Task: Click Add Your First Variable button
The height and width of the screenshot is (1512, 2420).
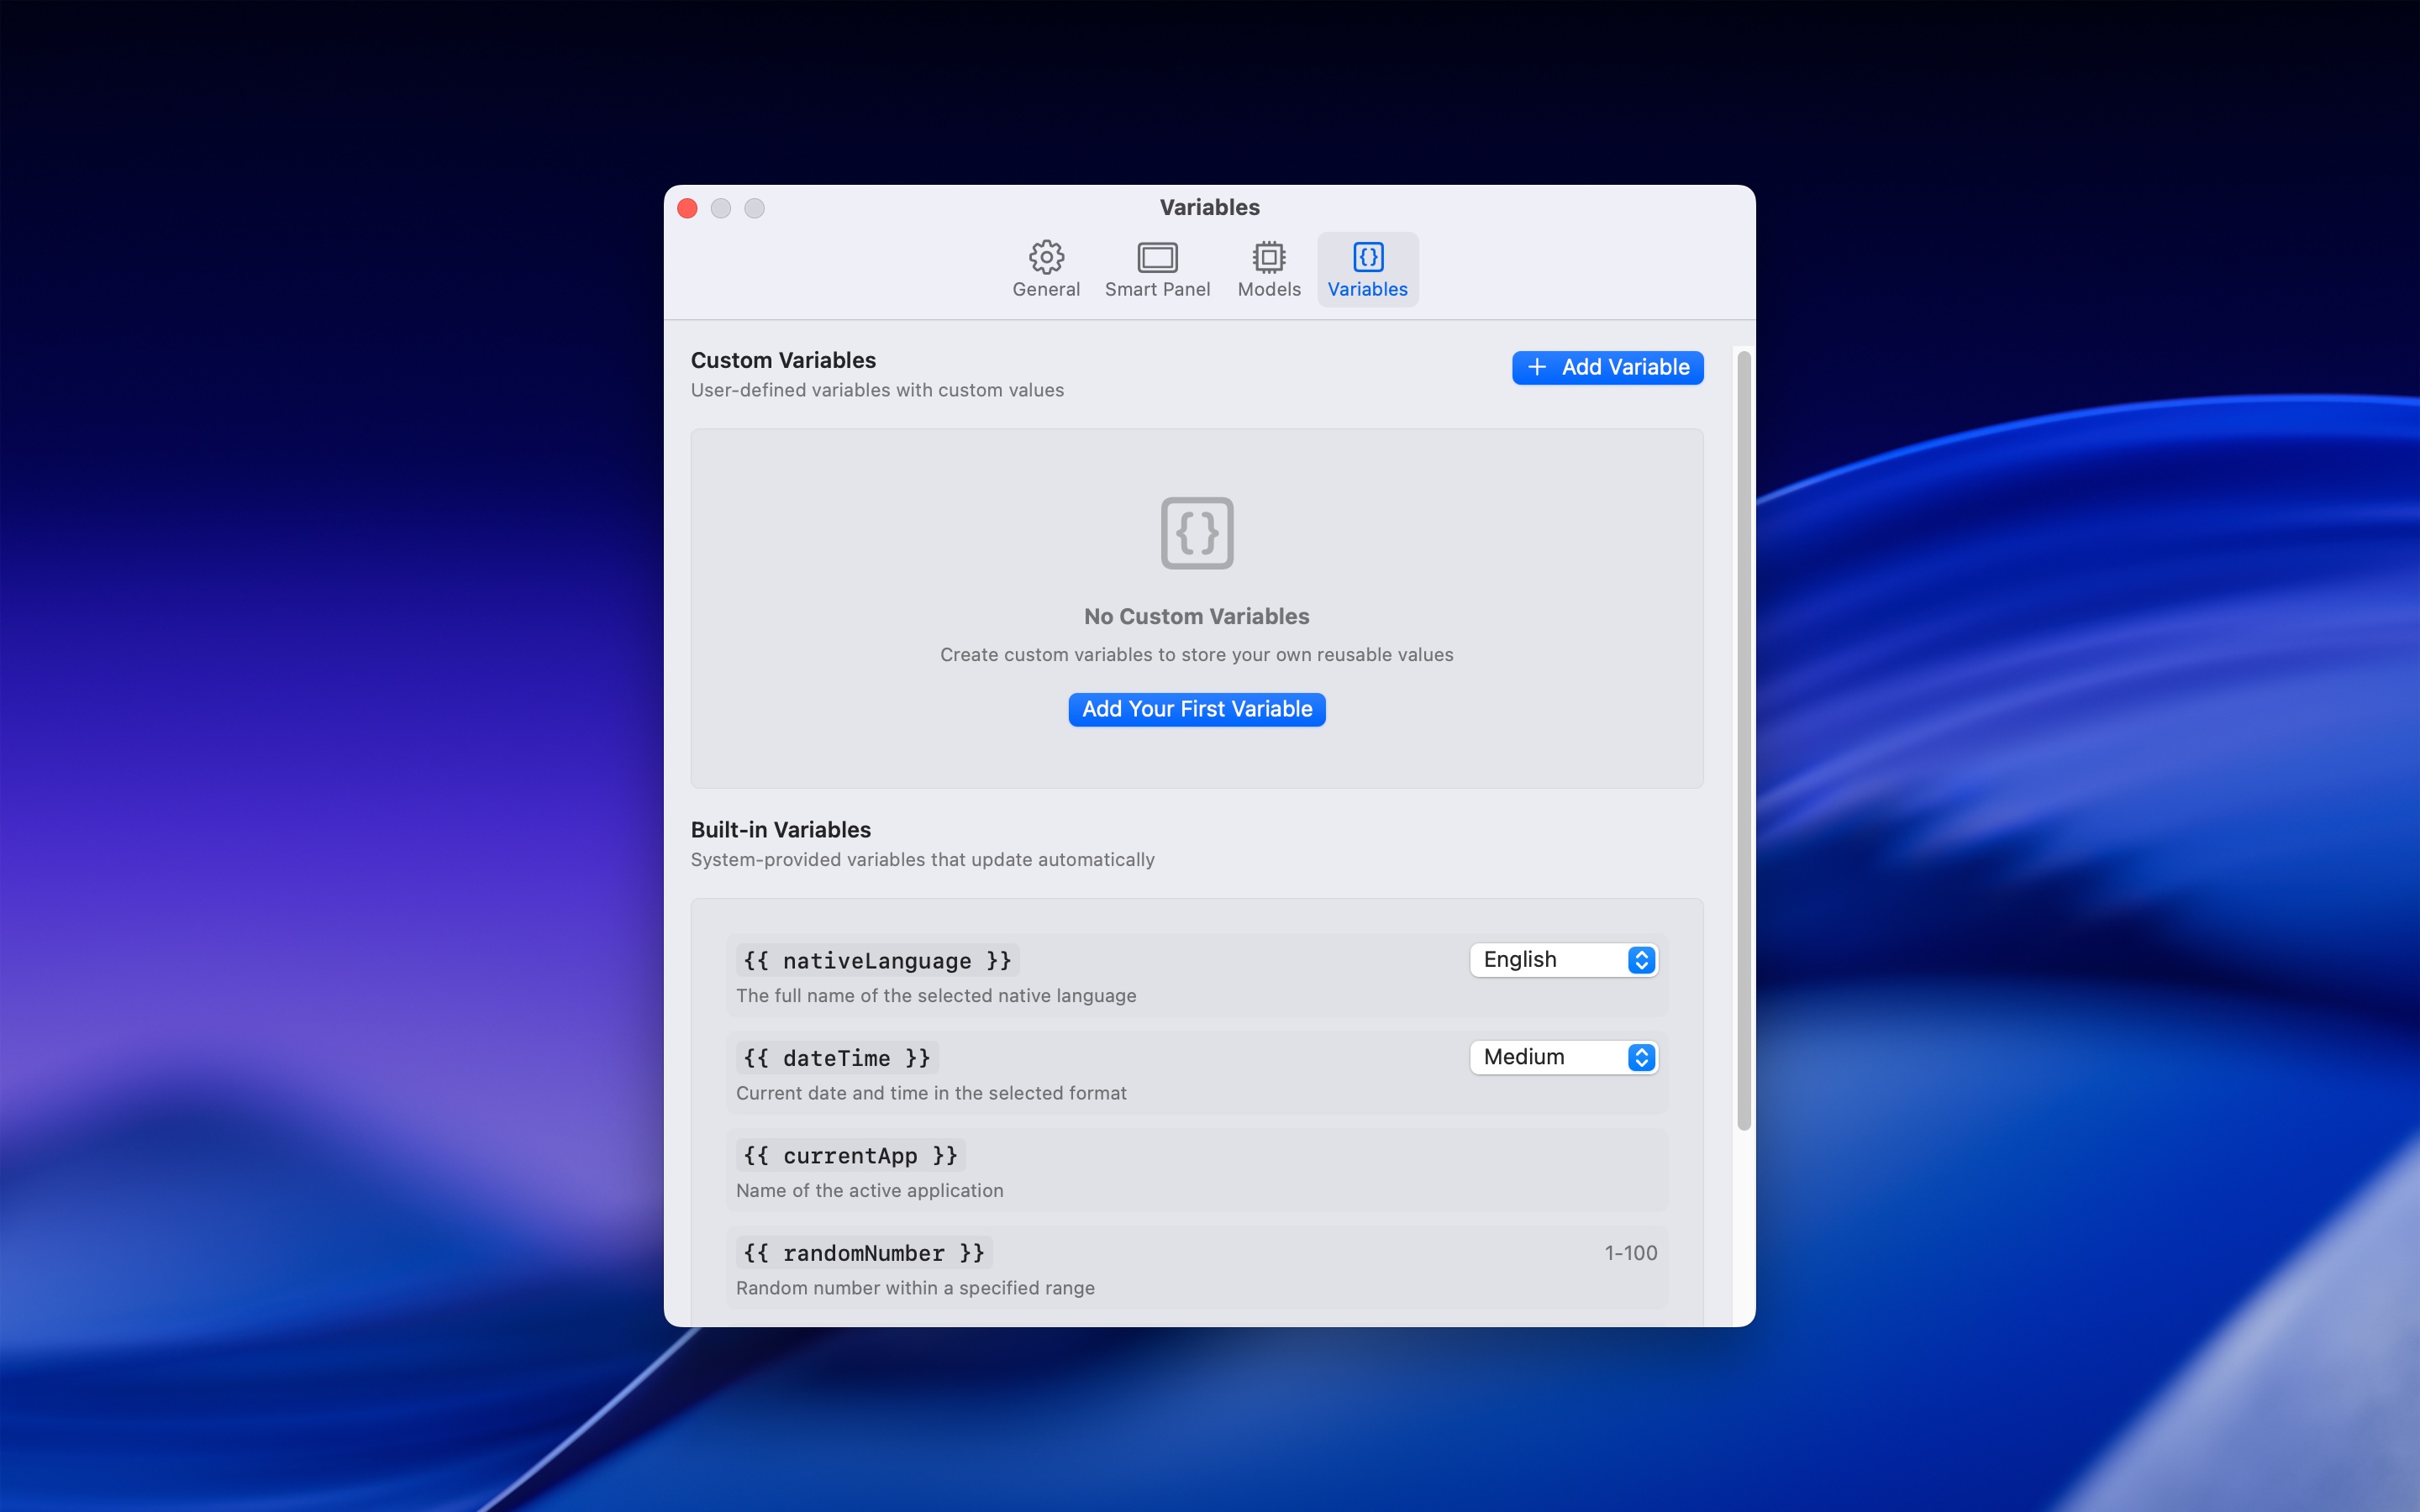Action: 1197,709
